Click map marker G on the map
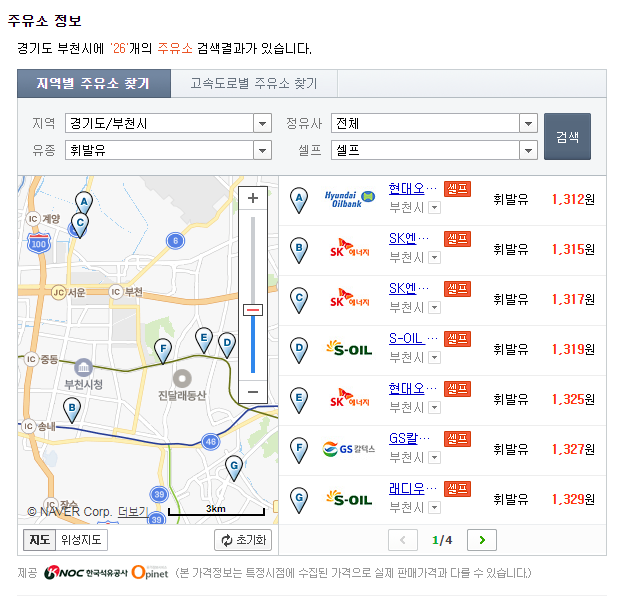 [x=234, y=468]
